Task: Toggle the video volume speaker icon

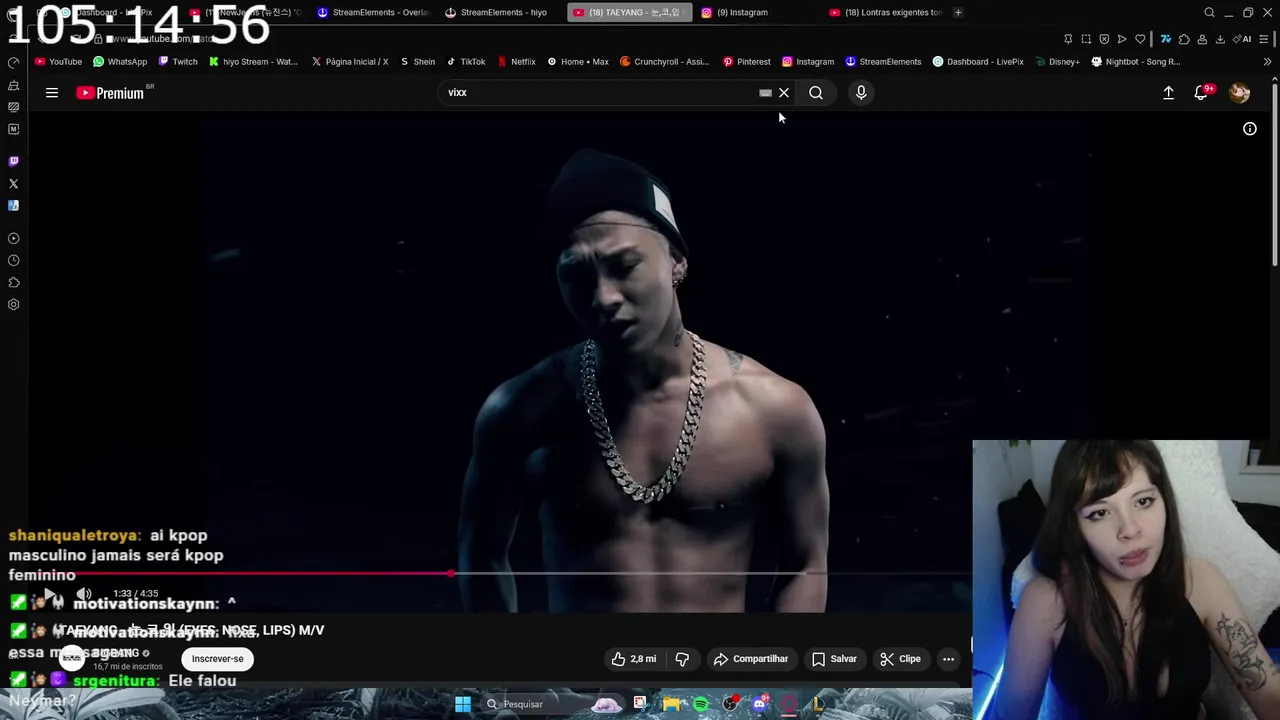Action: tap(84, 594)
